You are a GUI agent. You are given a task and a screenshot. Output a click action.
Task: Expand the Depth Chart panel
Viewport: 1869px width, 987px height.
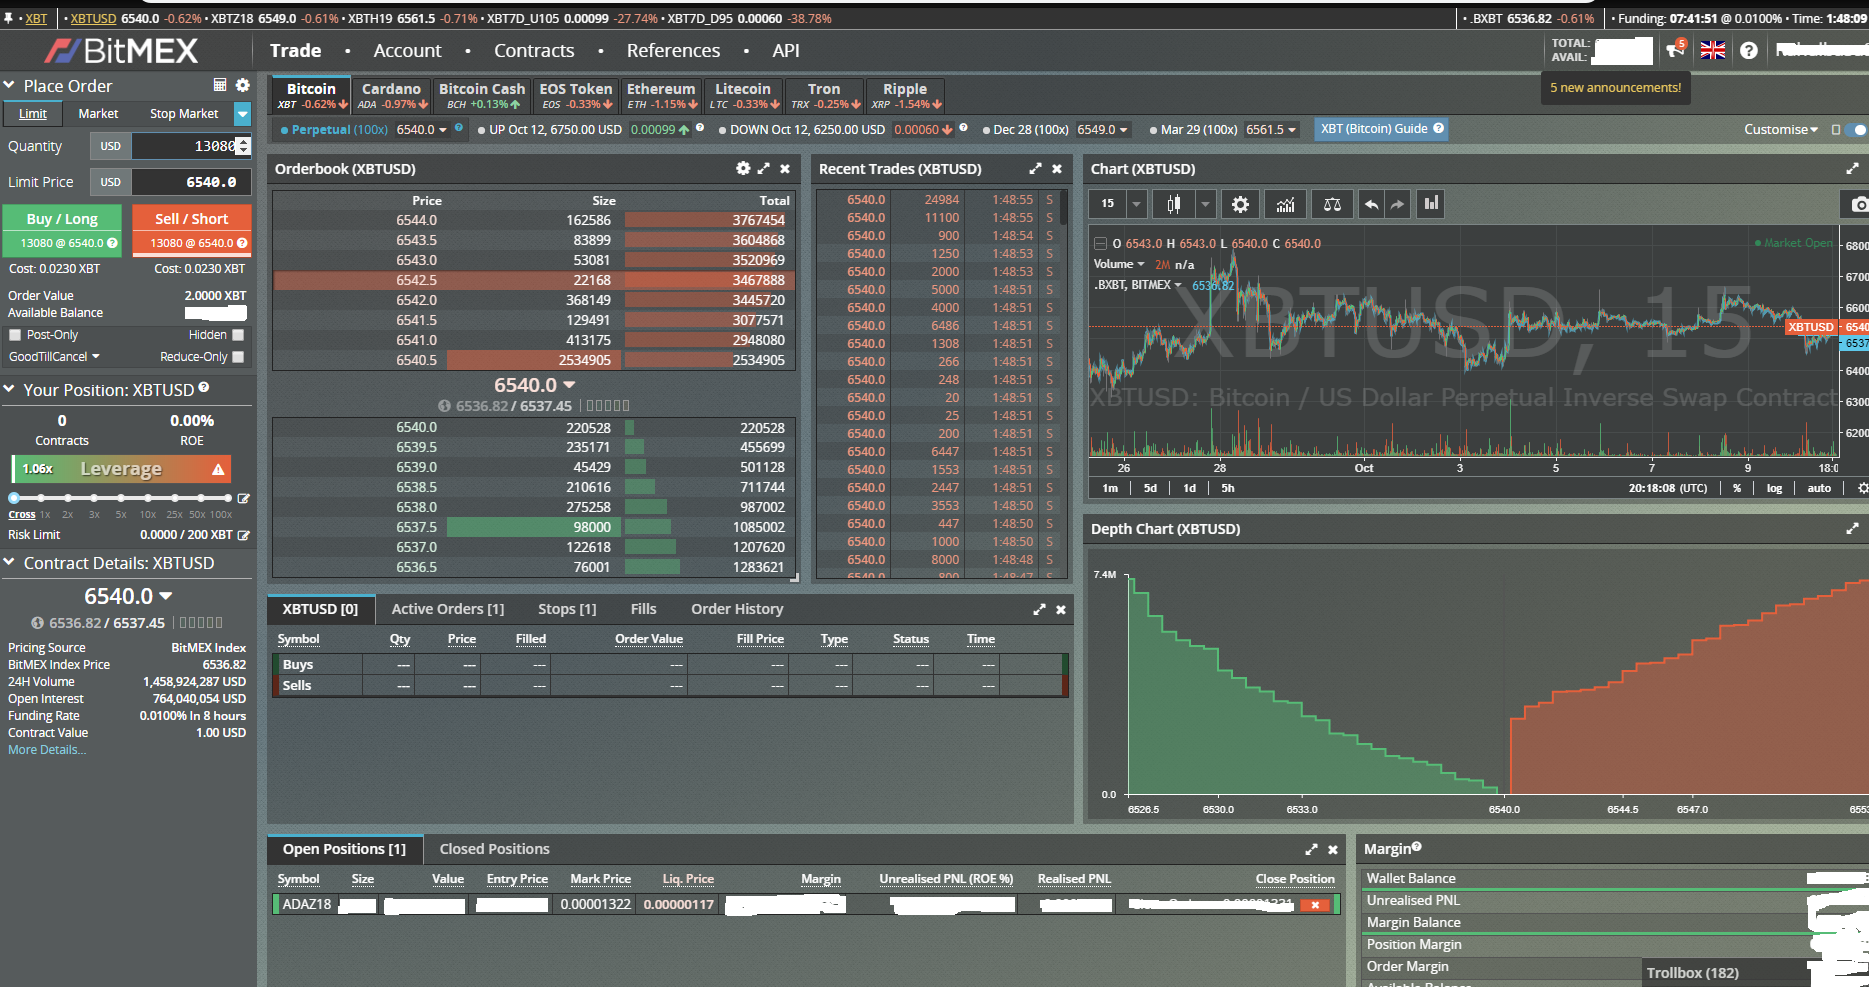[x=1852, y=528]
